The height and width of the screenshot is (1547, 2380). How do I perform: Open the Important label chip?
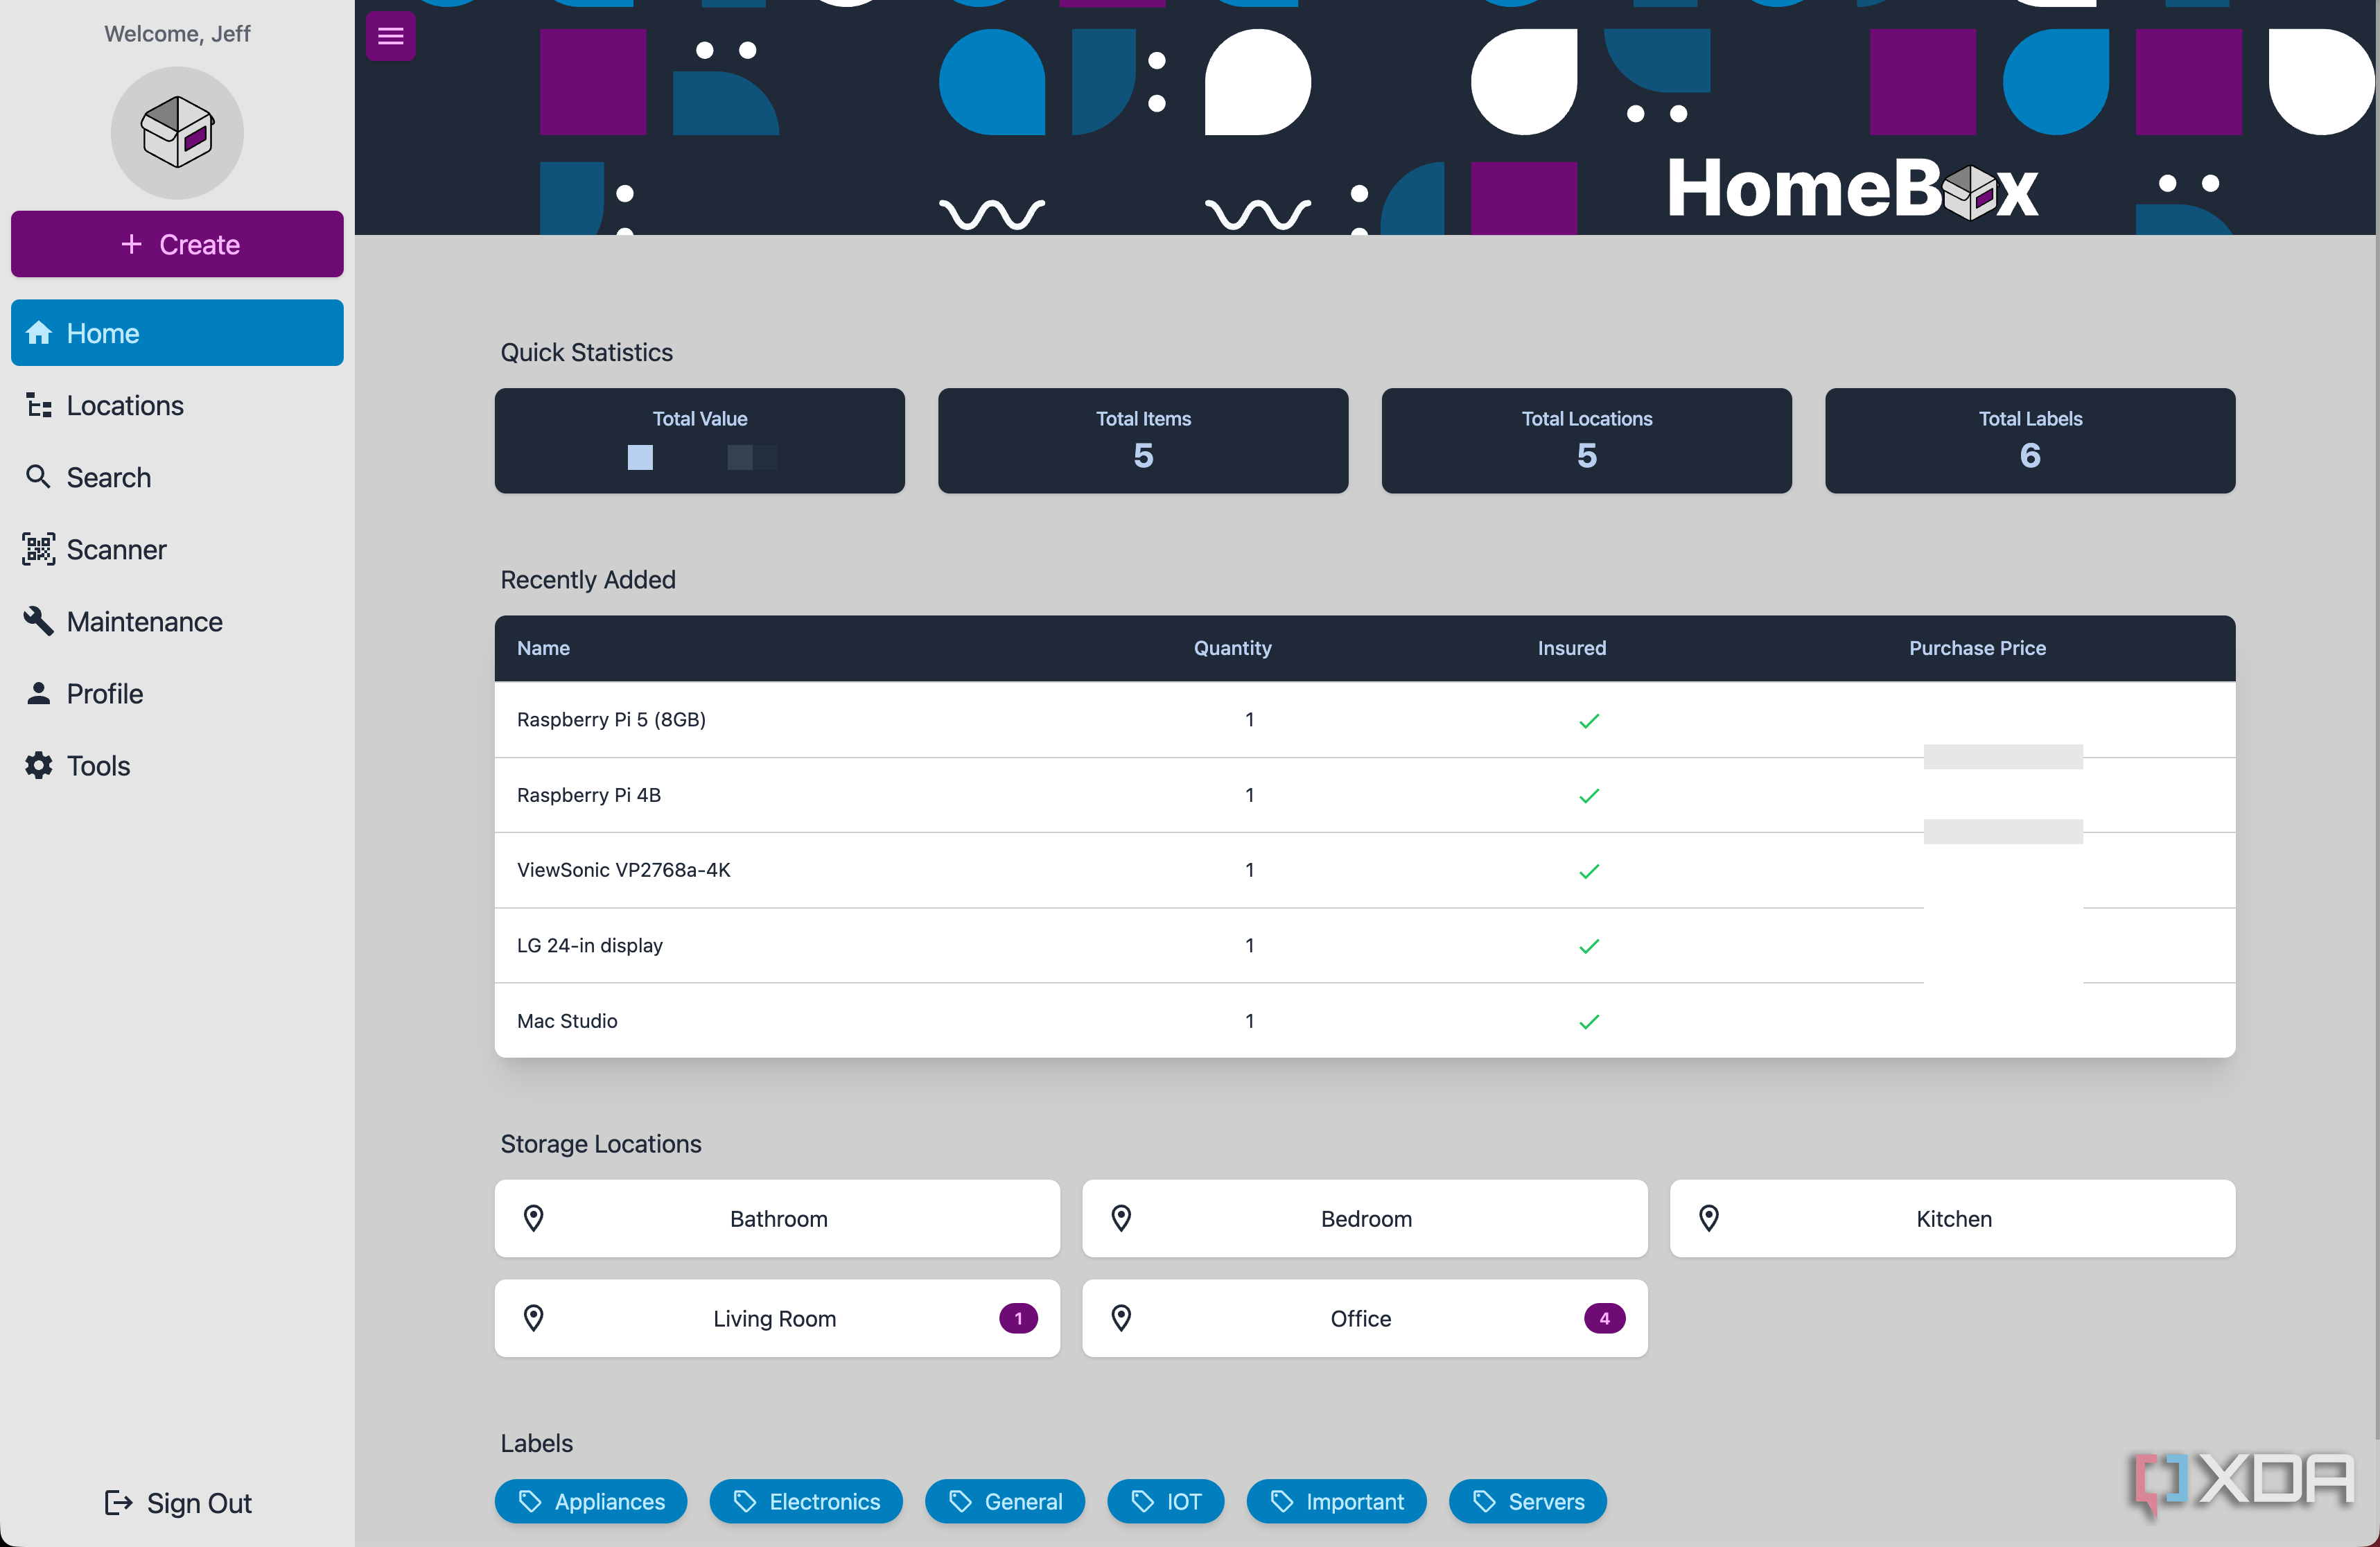(x=1337, y=1501)
